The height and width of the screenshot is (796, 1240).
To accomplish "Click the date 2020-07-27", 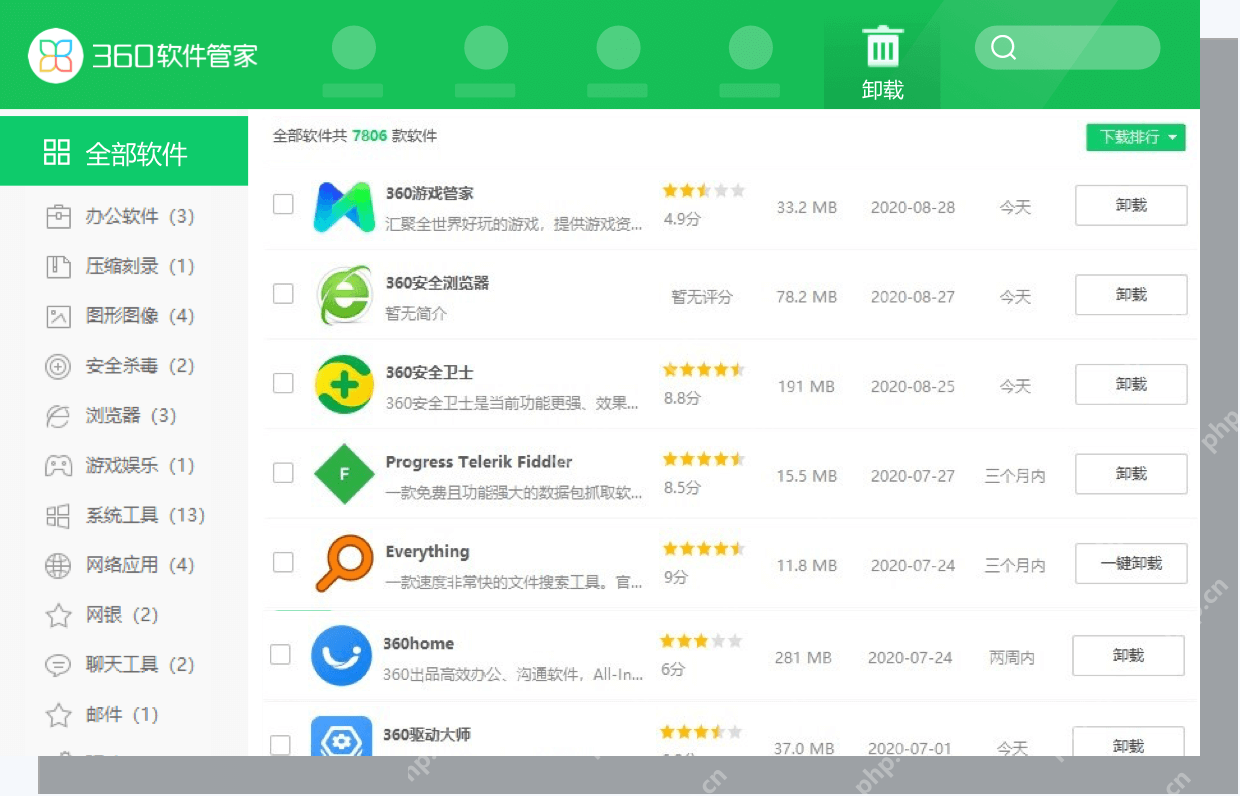I will 913,476.
